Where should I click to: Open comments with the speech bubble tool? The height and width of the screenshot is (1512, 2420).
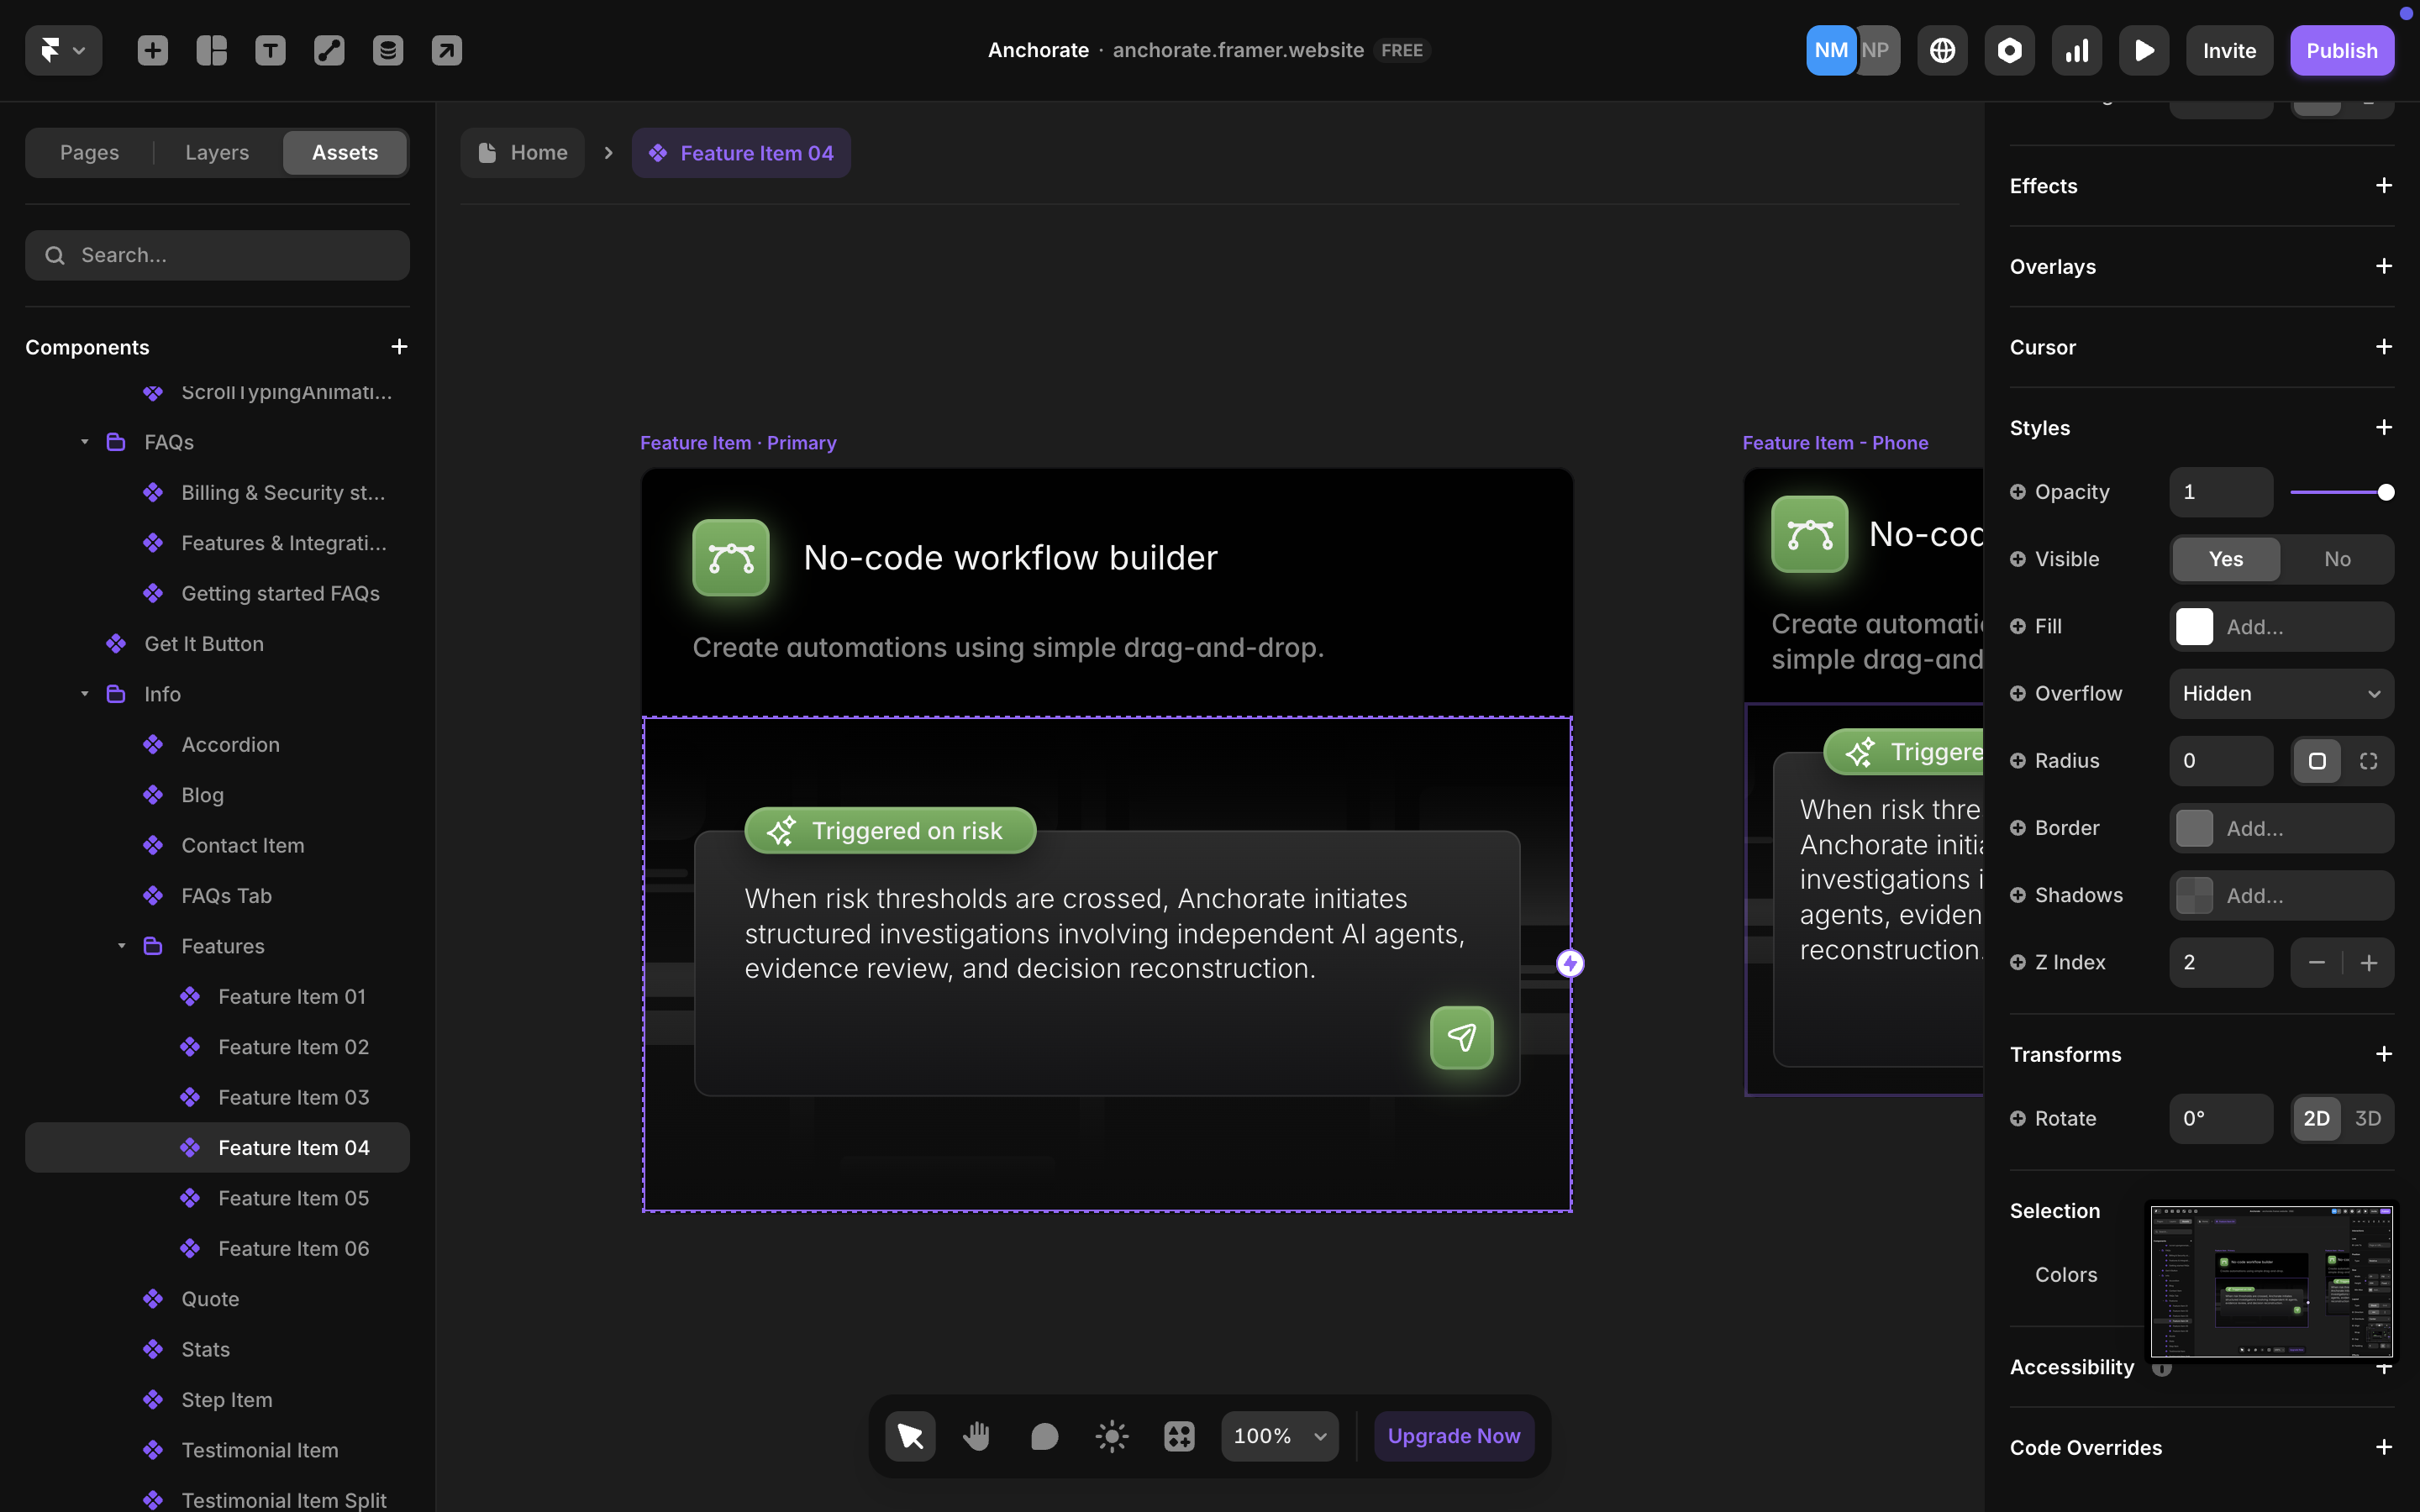coord(1043,1435)
